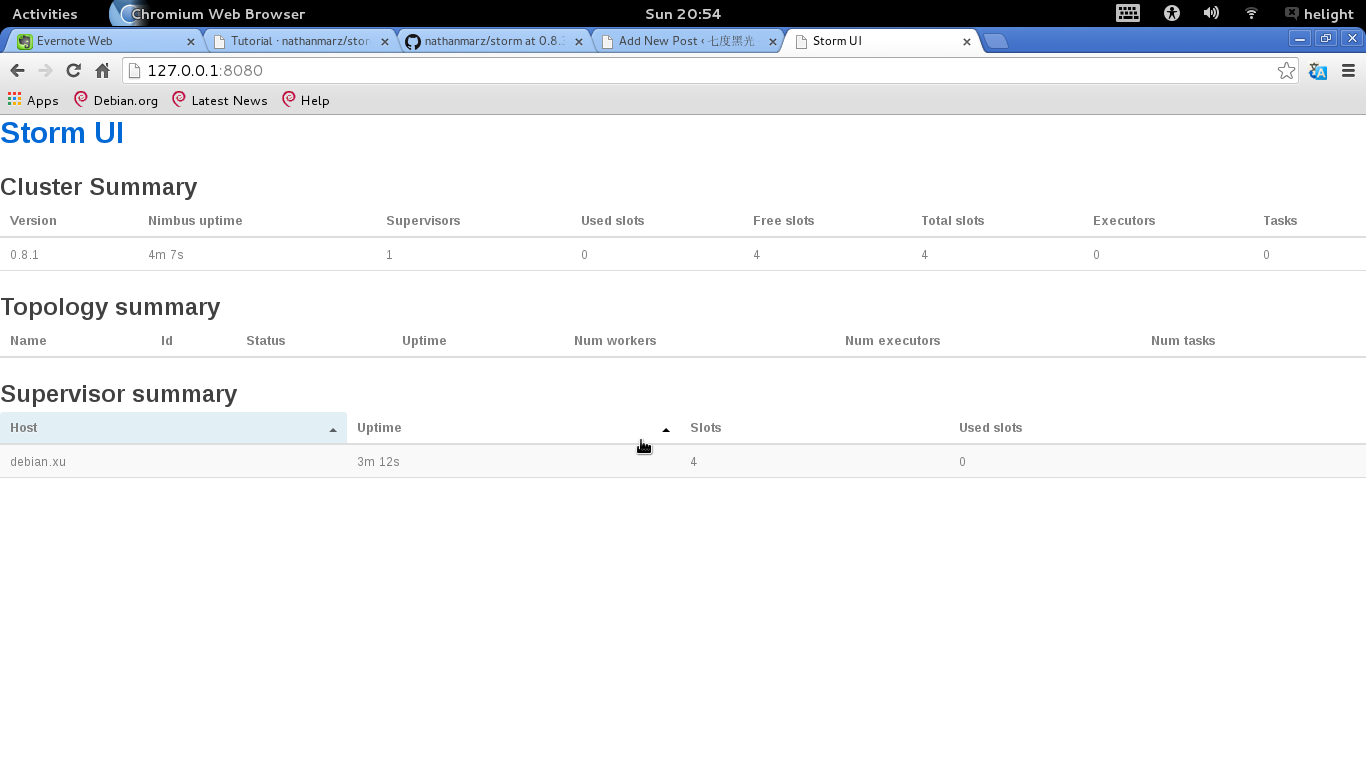Open the Activities overview
The width and height of the screenshot is (1366, 768).
45,14
